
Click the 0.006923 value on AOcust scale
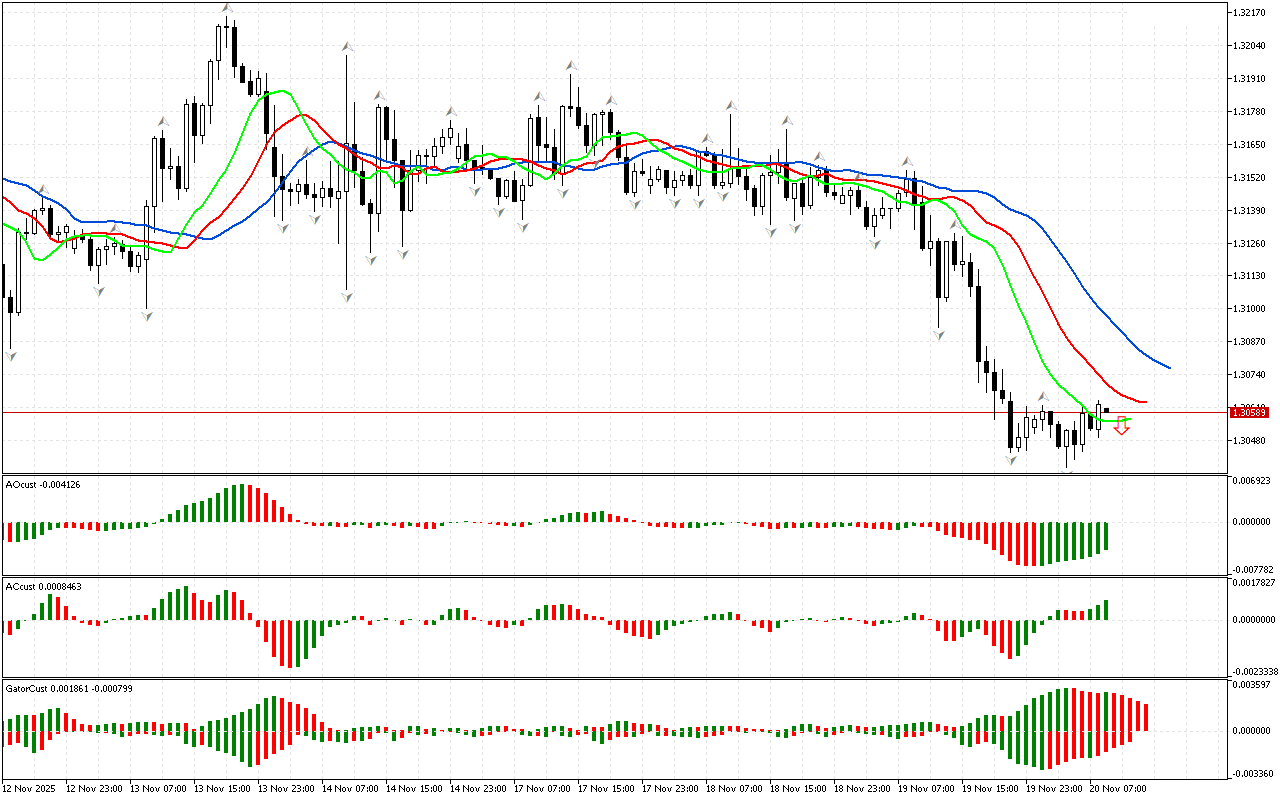1253,482
